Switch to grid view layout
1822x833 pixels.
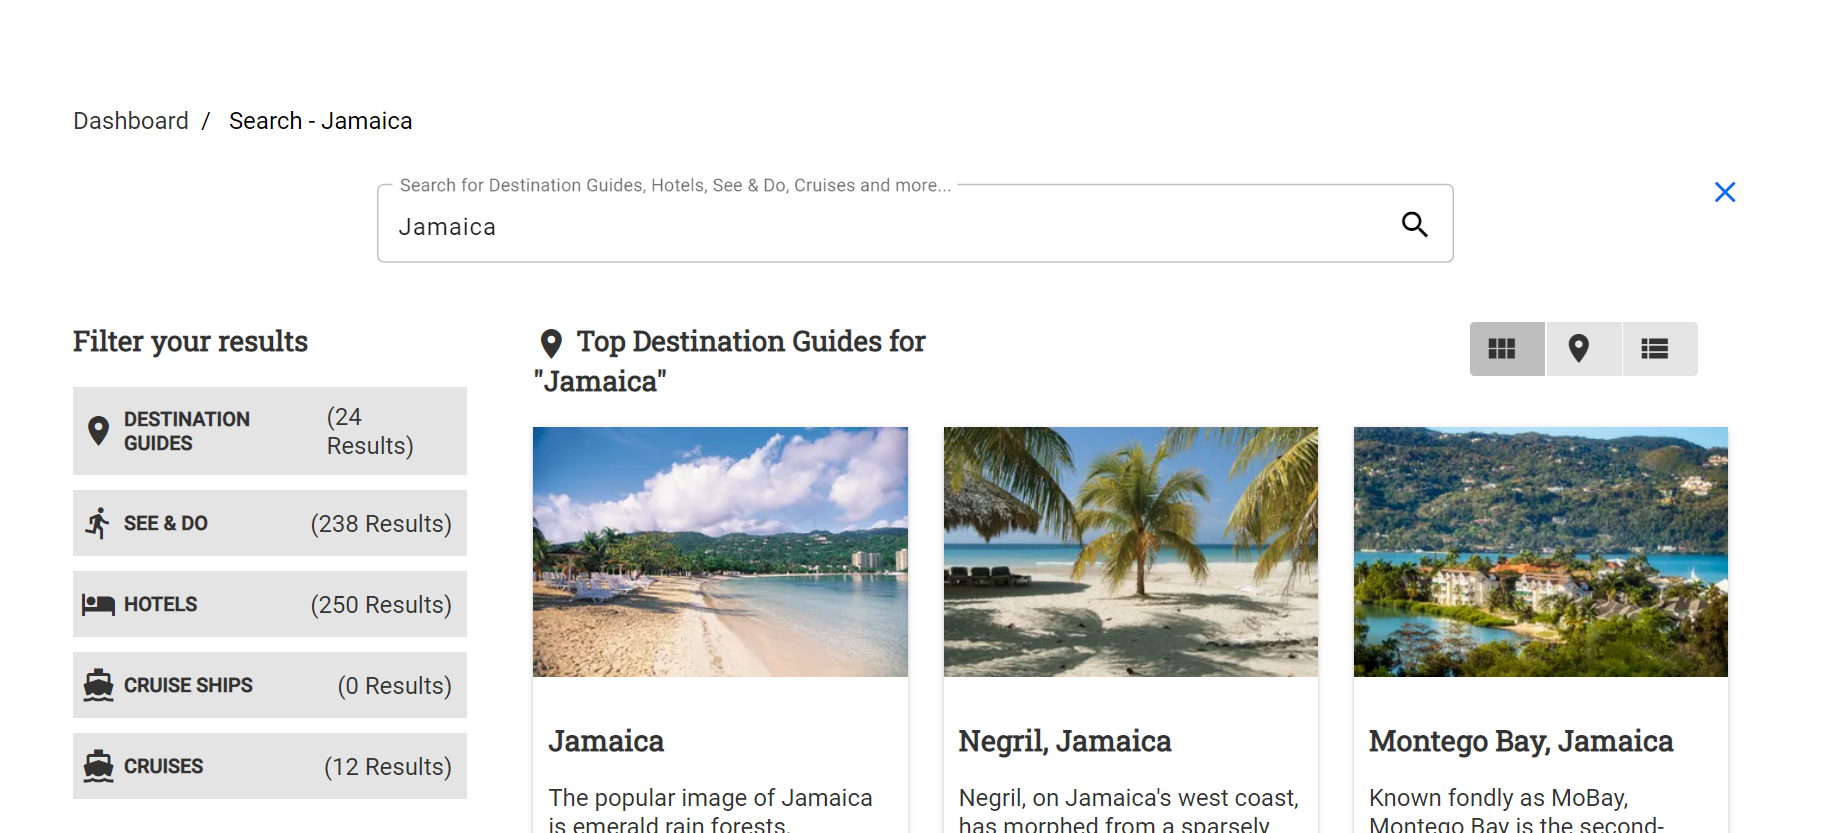[x=1502, y=349]
